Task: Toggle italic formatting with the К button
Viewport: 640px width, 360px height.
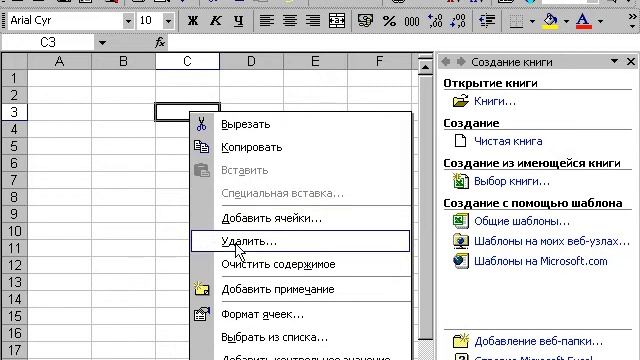Action: coord(216,20)
